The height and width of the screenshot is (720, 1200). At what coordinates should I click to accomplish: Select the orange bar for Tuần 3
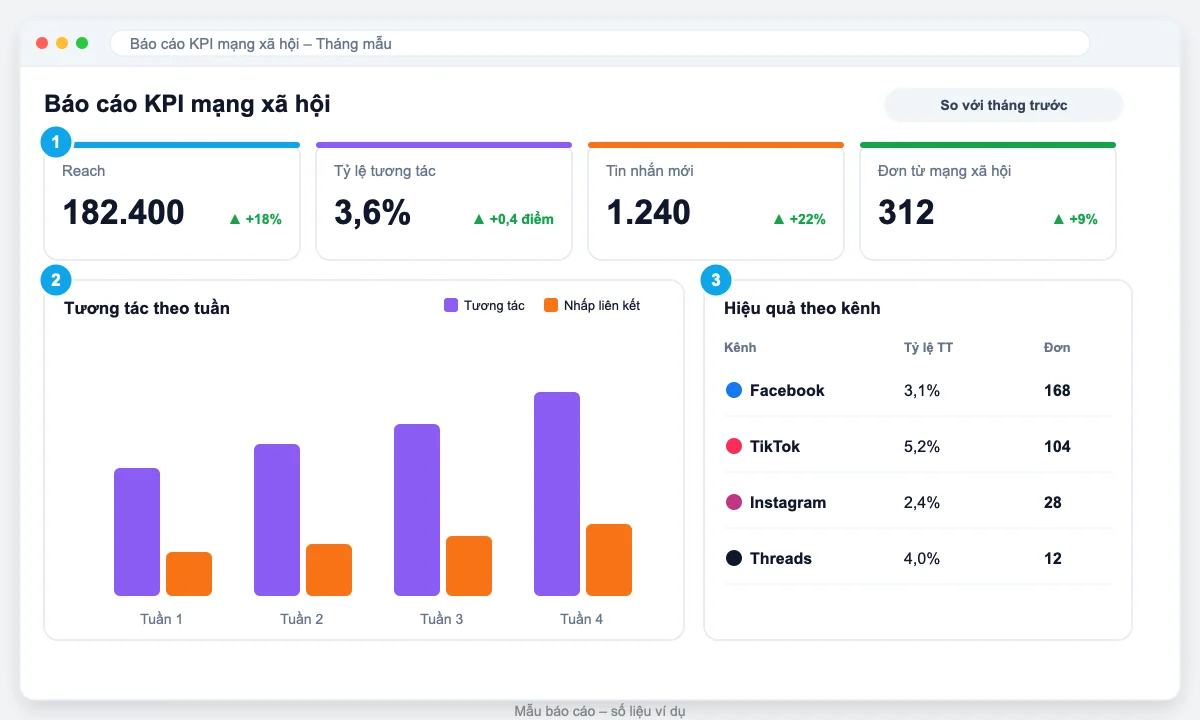469,566
